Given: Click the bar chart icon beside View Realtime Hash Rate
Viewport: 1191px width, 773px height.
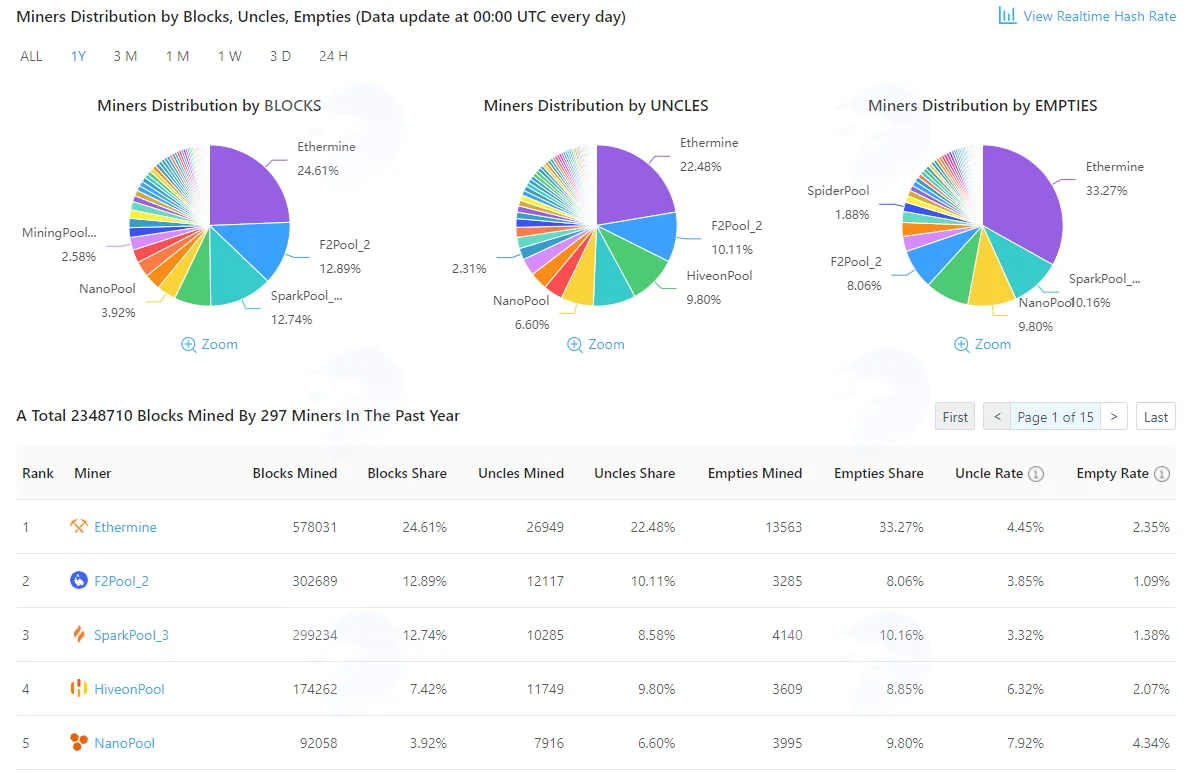Looking at the screenshot, I should 1006,15.
